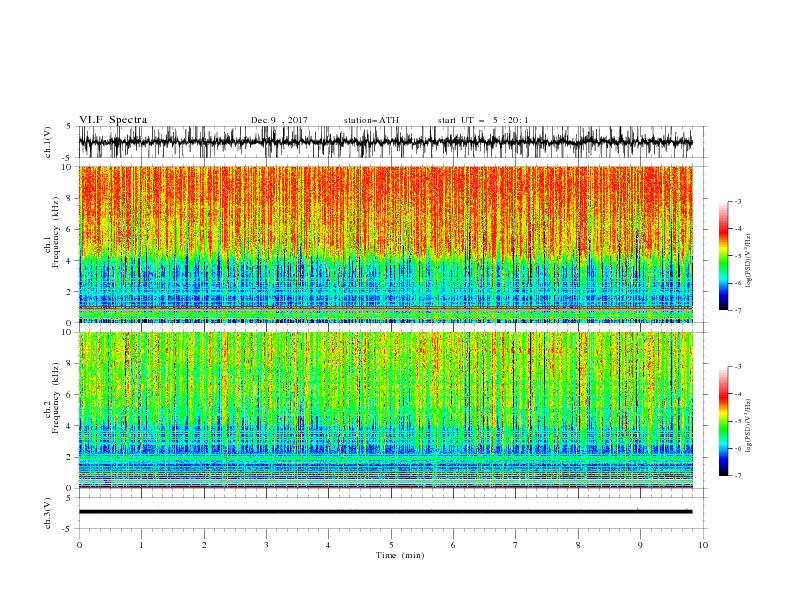Click the time axis tick label '3'
792x612 pixels.
tap(266, 545)
